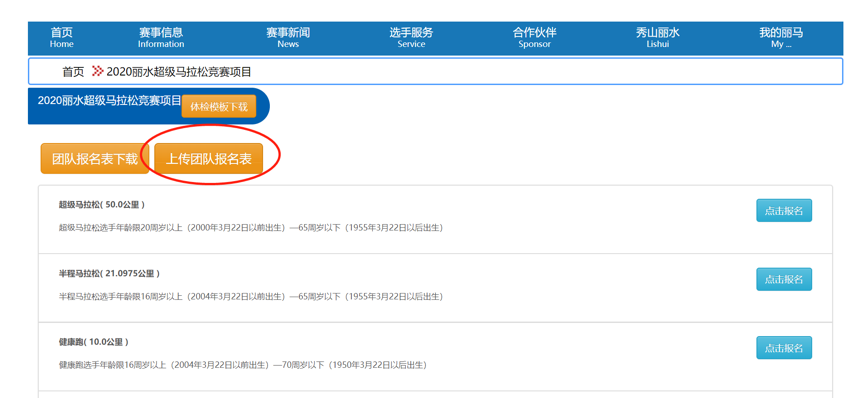Click breadcrumb text 2020丽水超级马拉松竞赛项目
This screenshot has width=865, height=398.
(x=179, y=72)
